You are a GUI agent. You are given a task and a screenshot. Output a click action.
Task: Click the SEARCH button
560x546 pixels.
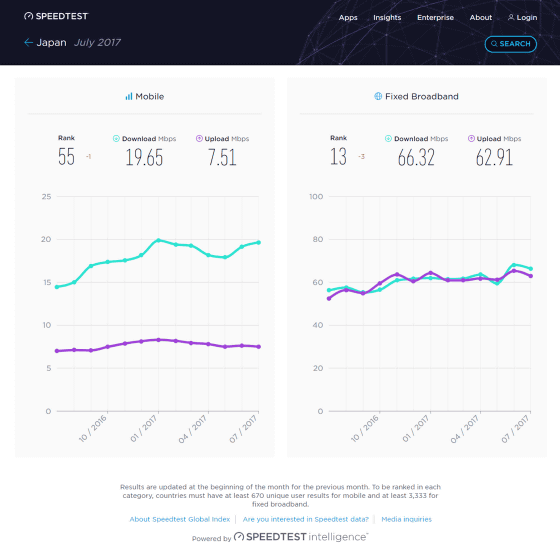[511, 44]
